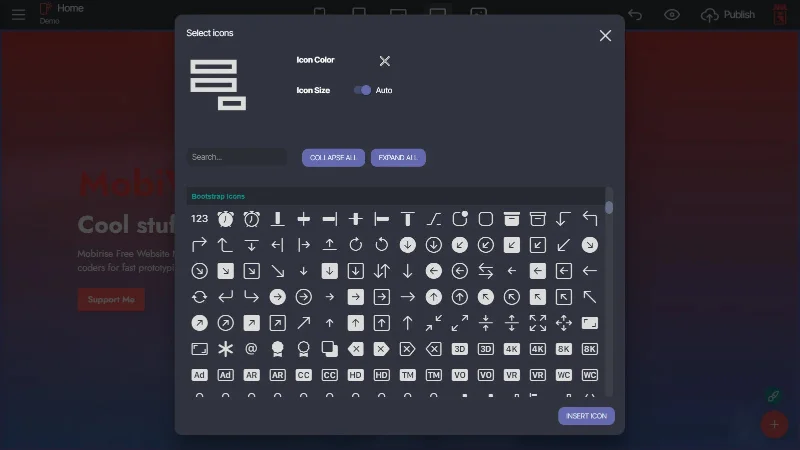Select the filled circle down-arrow icon
800x450 pixels.
tap(408, 245)
